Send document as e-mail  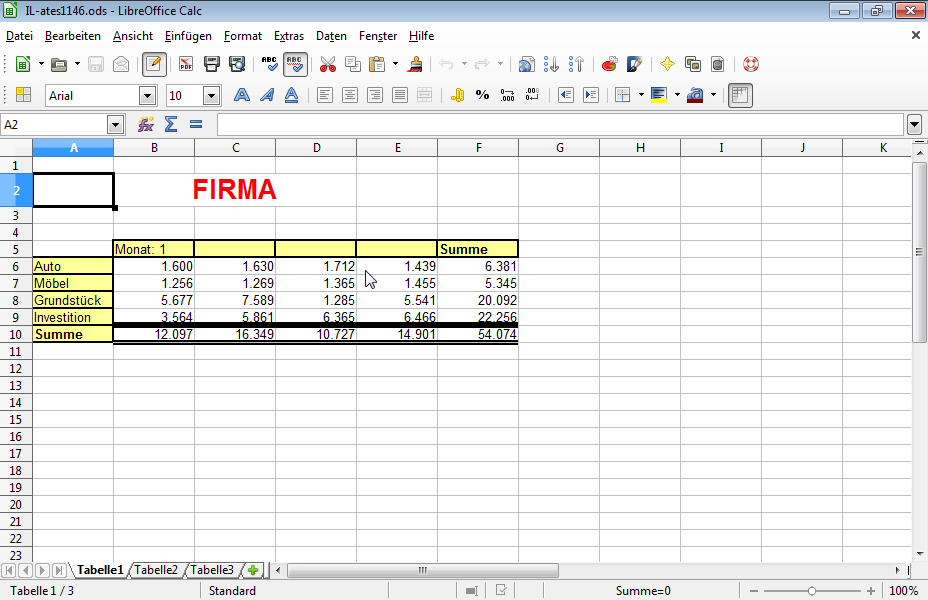coord(121,64)
